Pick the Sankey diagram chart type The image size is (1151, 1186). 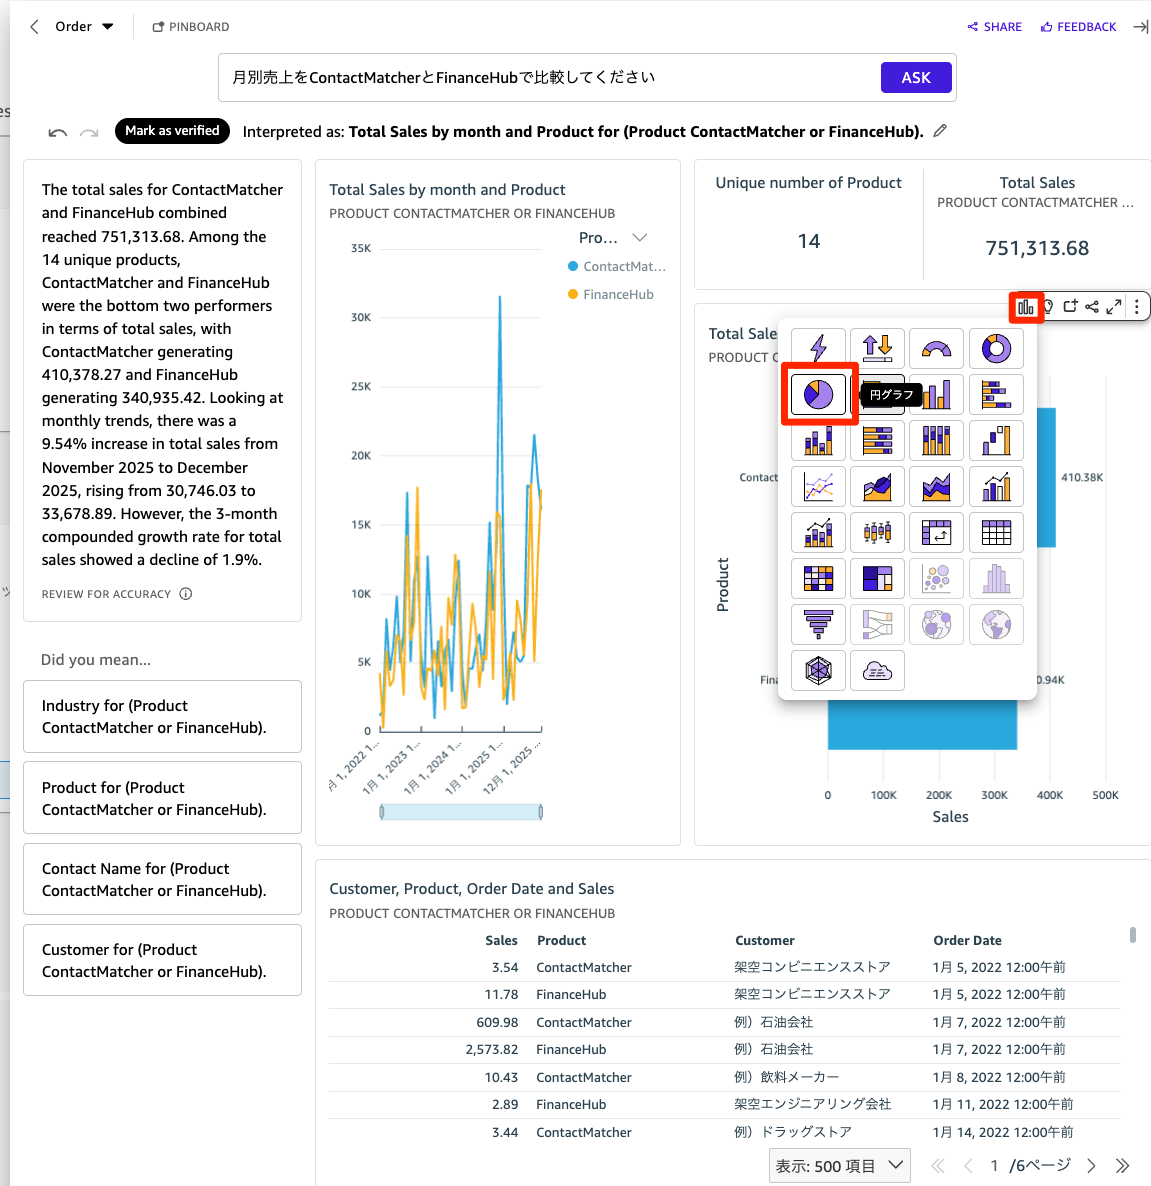click(x=877, y=624)
